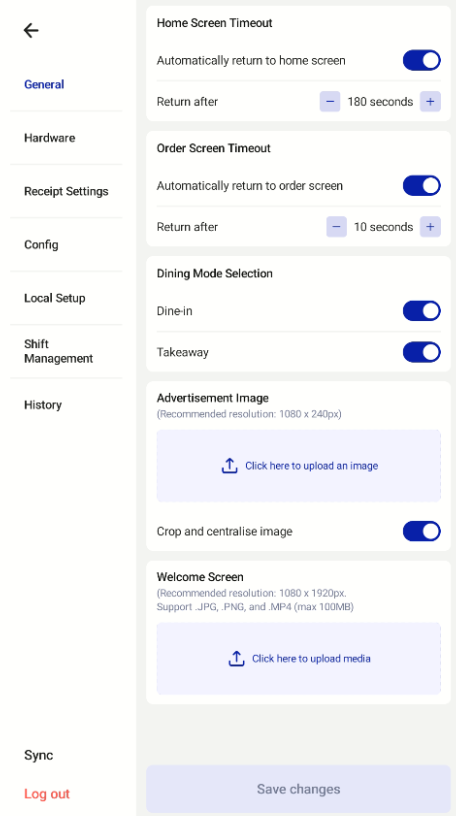
Task: Go to Shift Management
Action: 58,351
